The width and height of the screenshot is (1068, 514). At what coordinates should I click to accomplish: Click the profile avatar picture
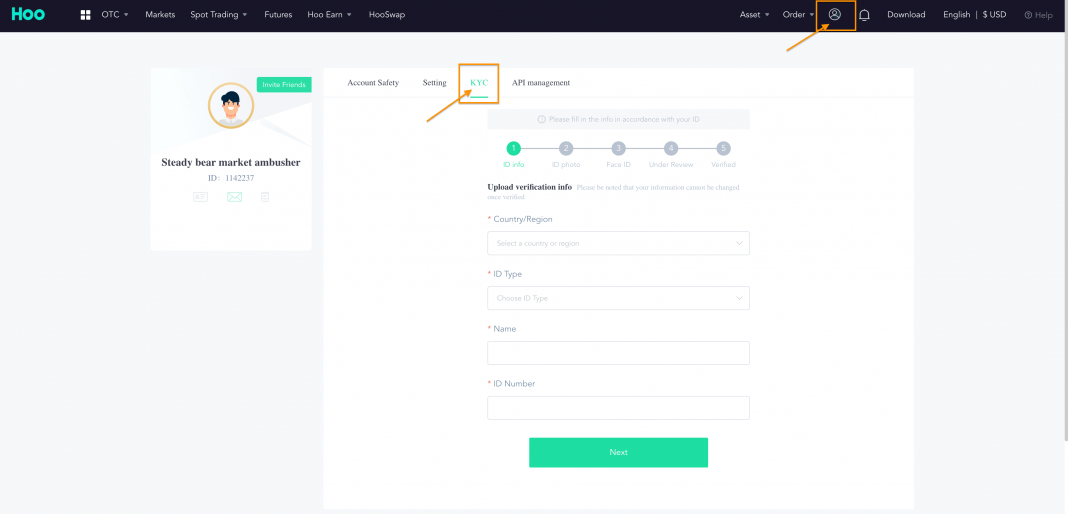[231, 106]
